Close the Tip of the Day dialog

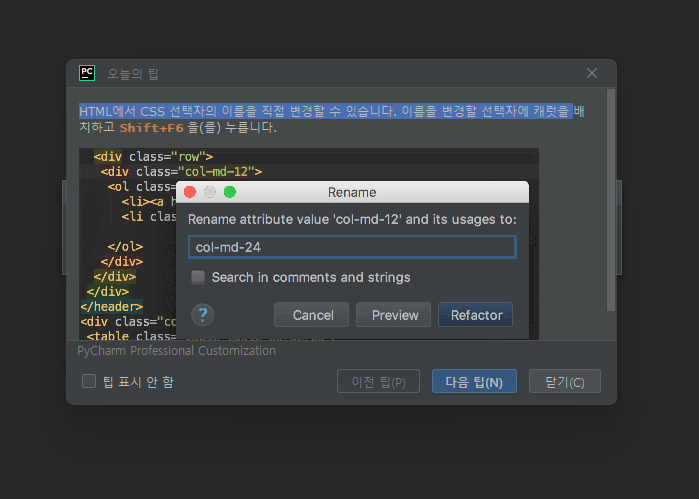click(592, 73)
